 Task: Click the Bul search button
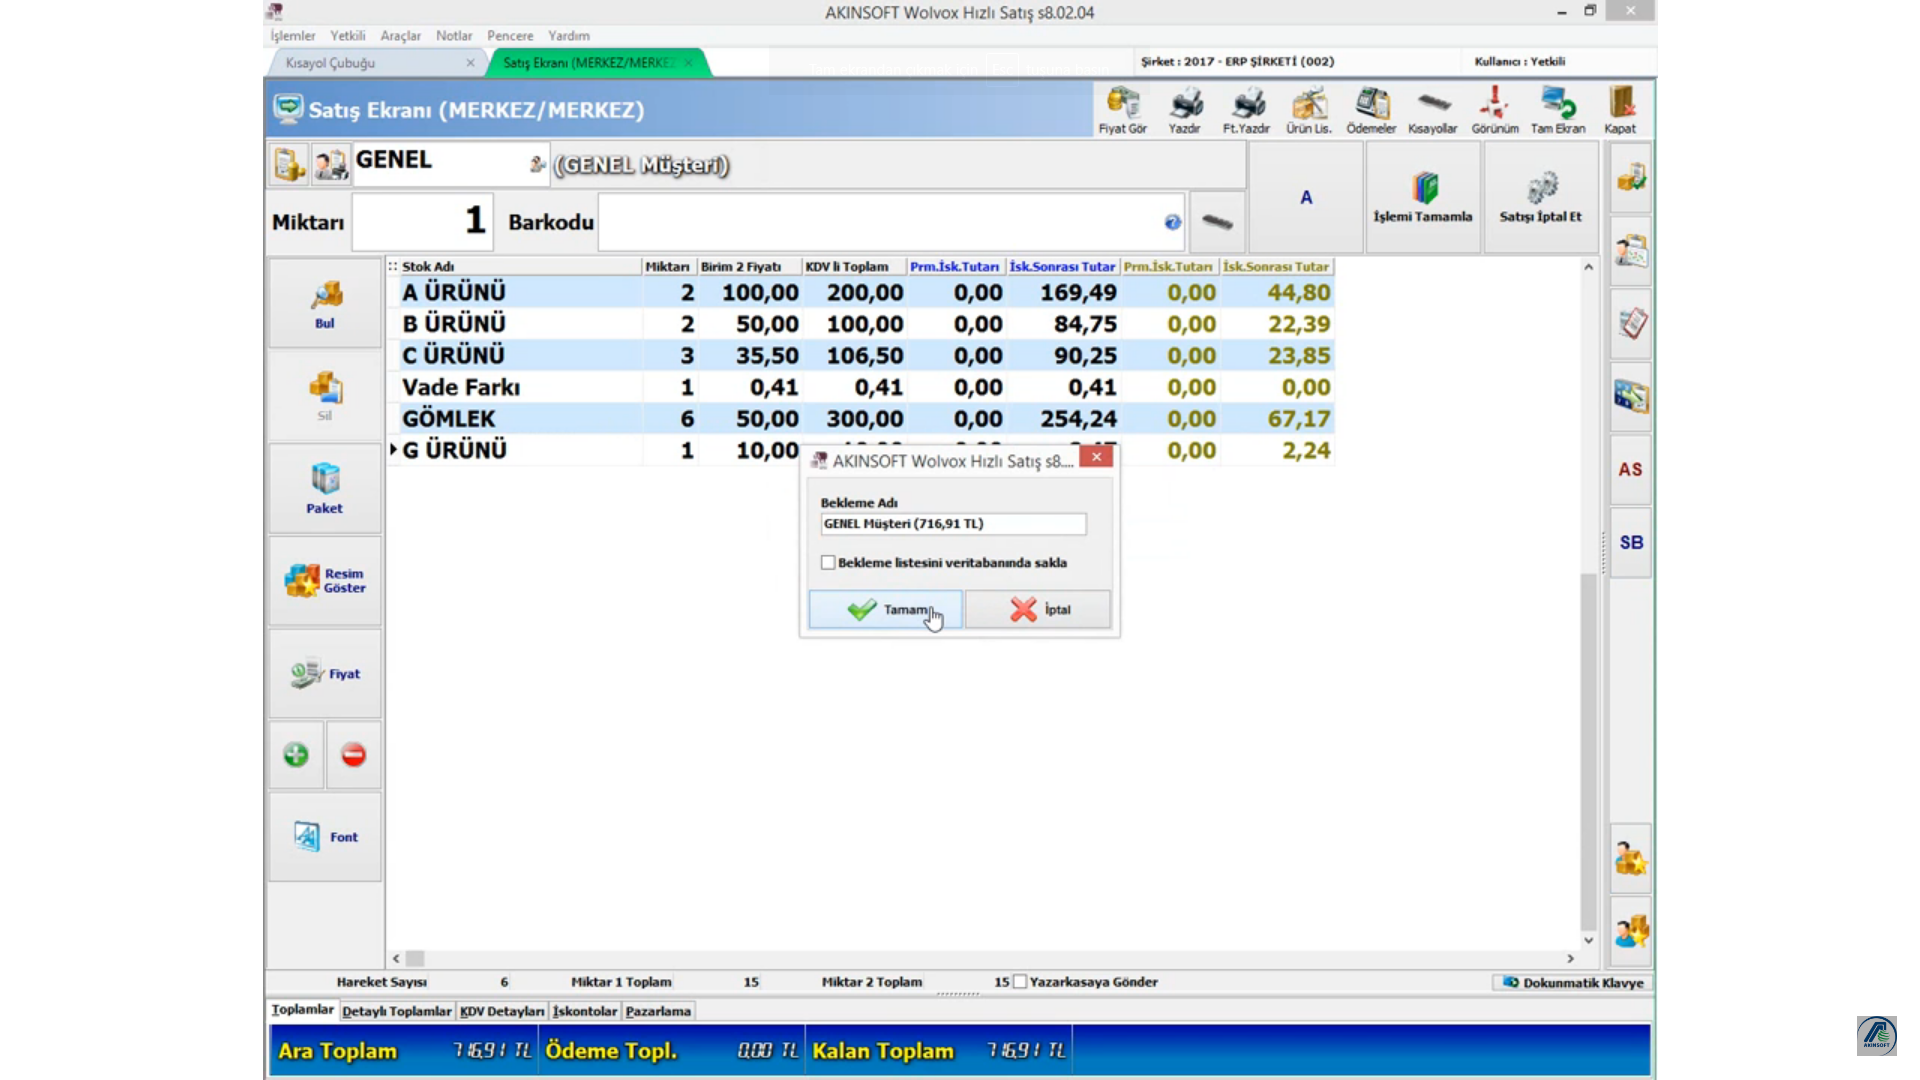click(325, 303)
